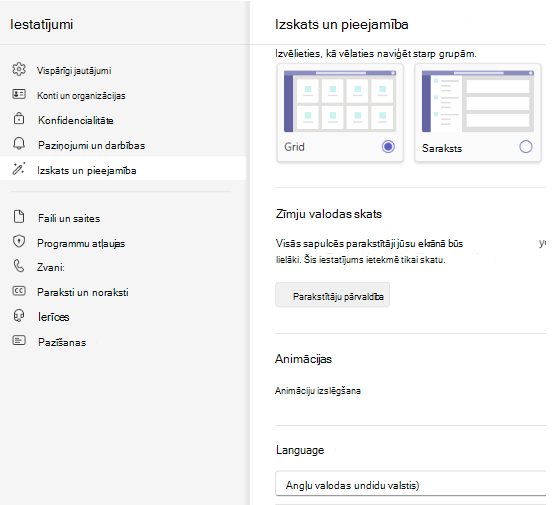Click the Saraksts layout preview thumbnail
553x505 pixels.
478,101
